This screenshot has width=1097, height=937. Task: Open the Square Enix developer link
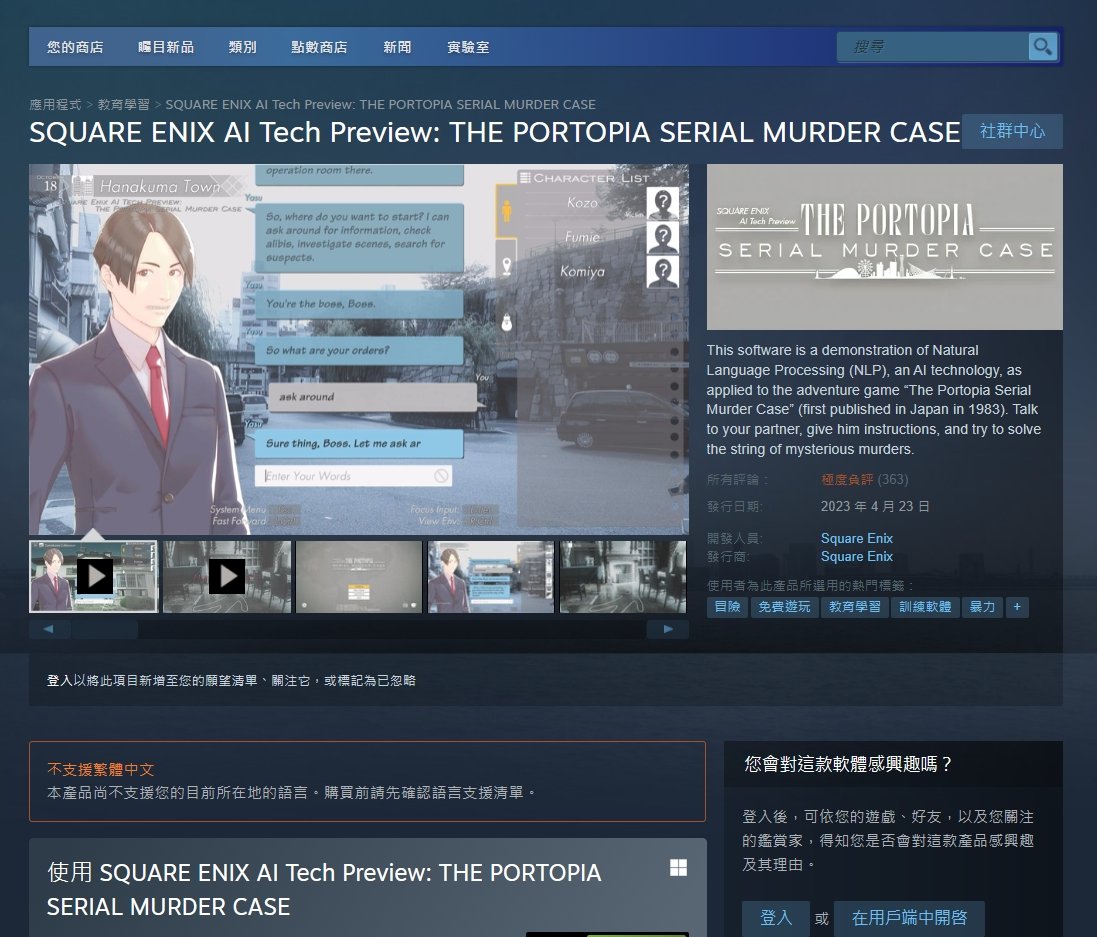pyautogui.click(x=856, y=538)
